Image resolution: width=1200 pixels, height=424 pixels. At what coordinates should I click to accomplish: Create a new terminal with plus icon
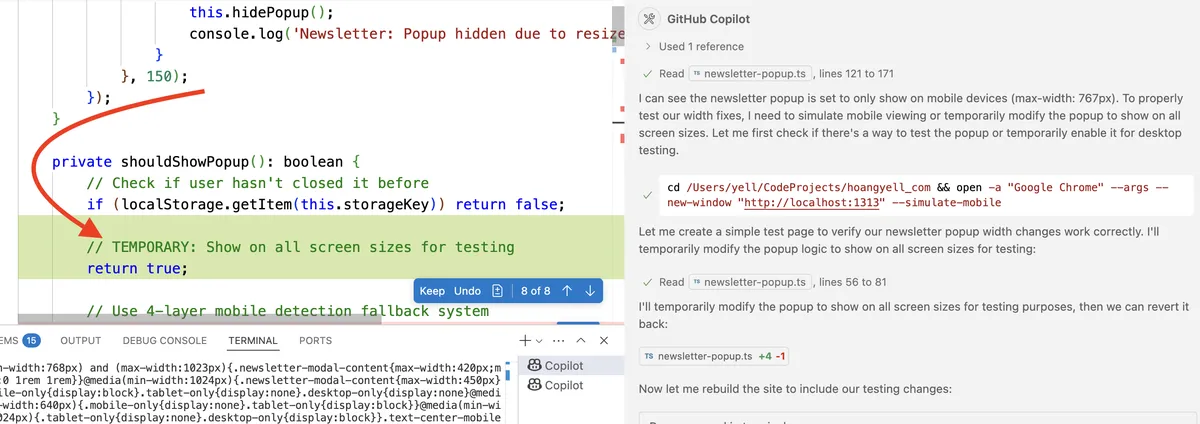[x=524, y=340]
